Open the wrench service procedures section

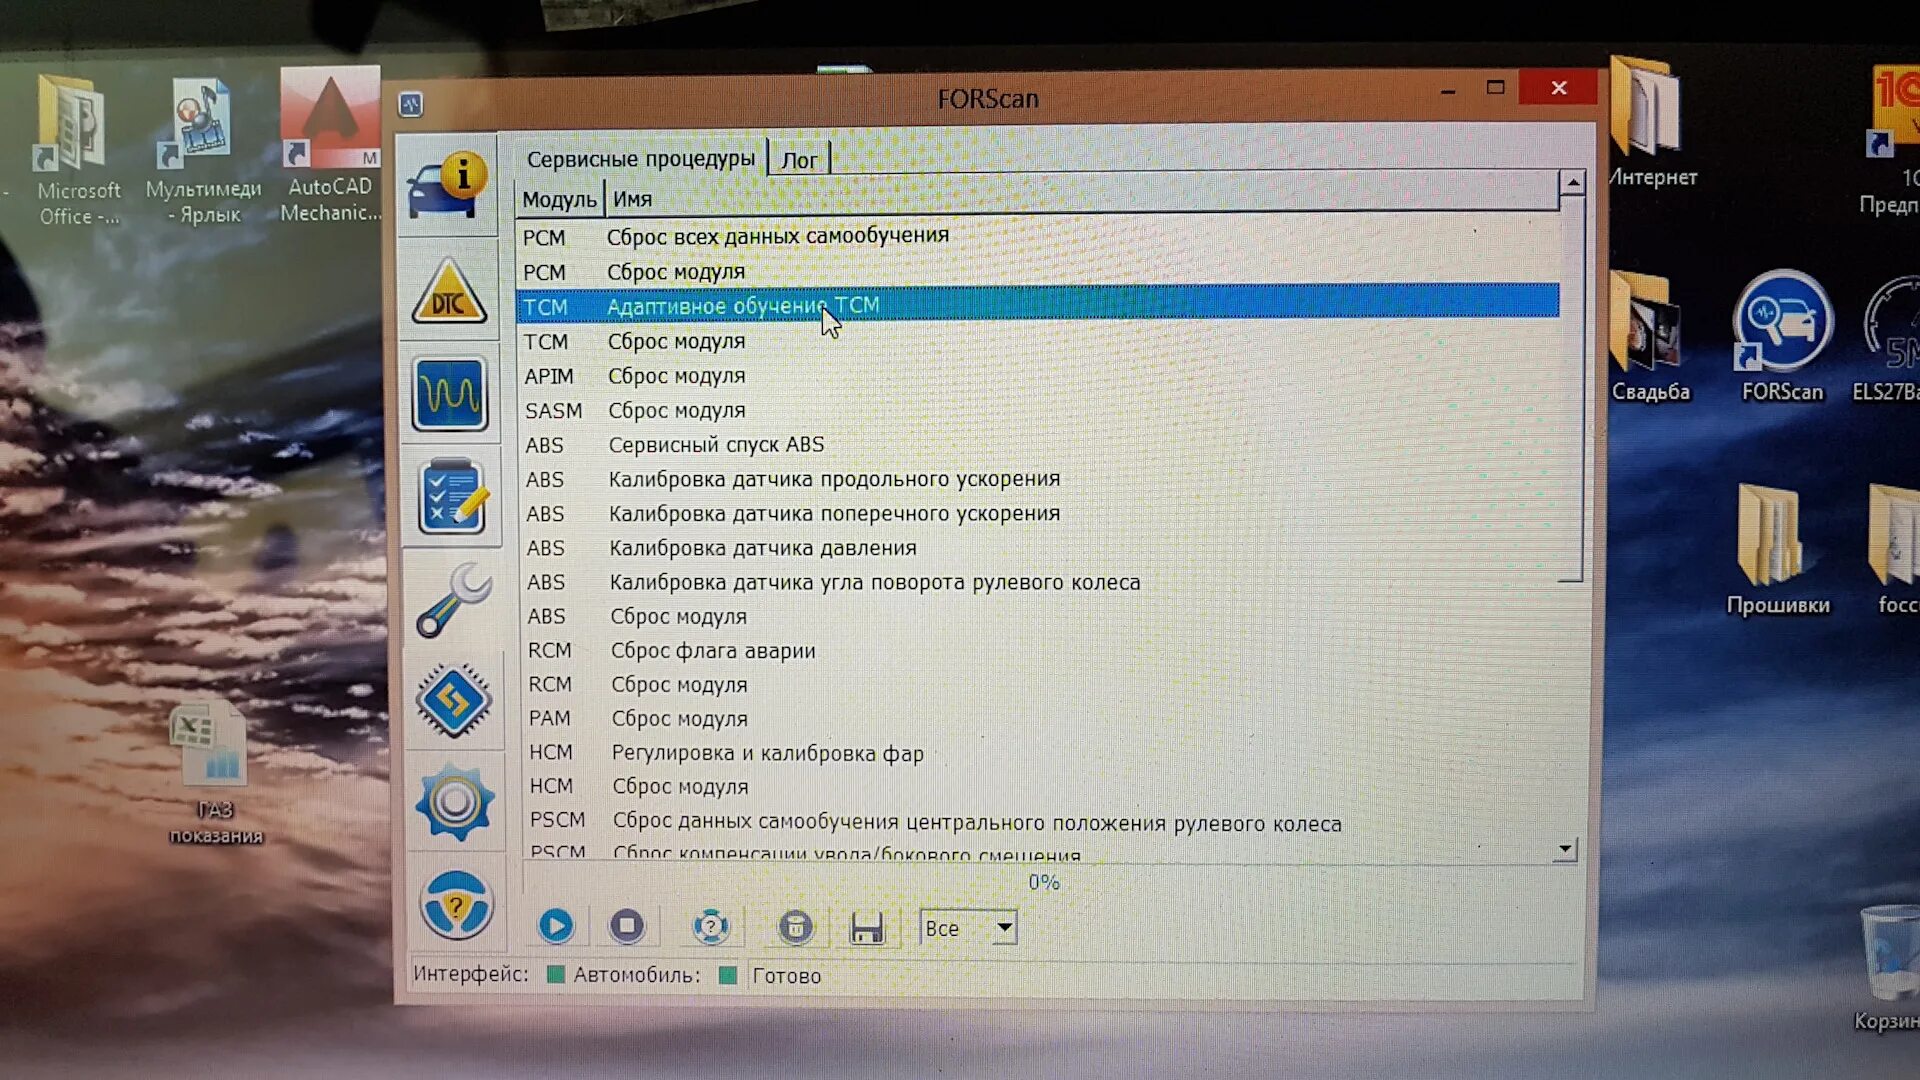453,600
